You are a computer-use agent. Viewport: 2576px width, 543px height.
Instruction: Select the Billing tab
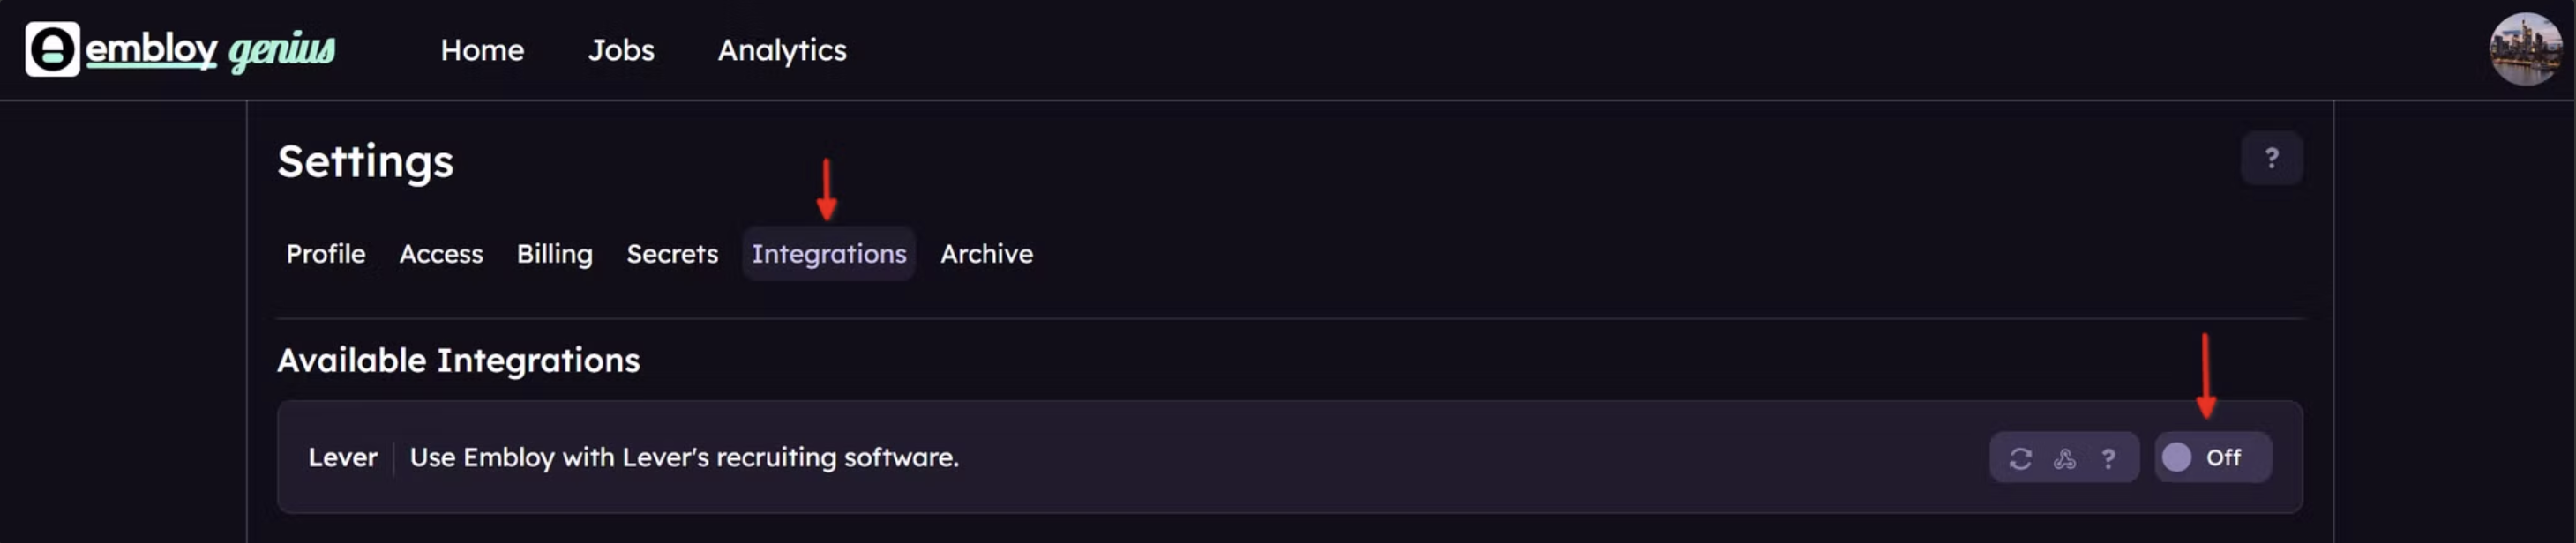pyautogui.click(x=554, y=254)
